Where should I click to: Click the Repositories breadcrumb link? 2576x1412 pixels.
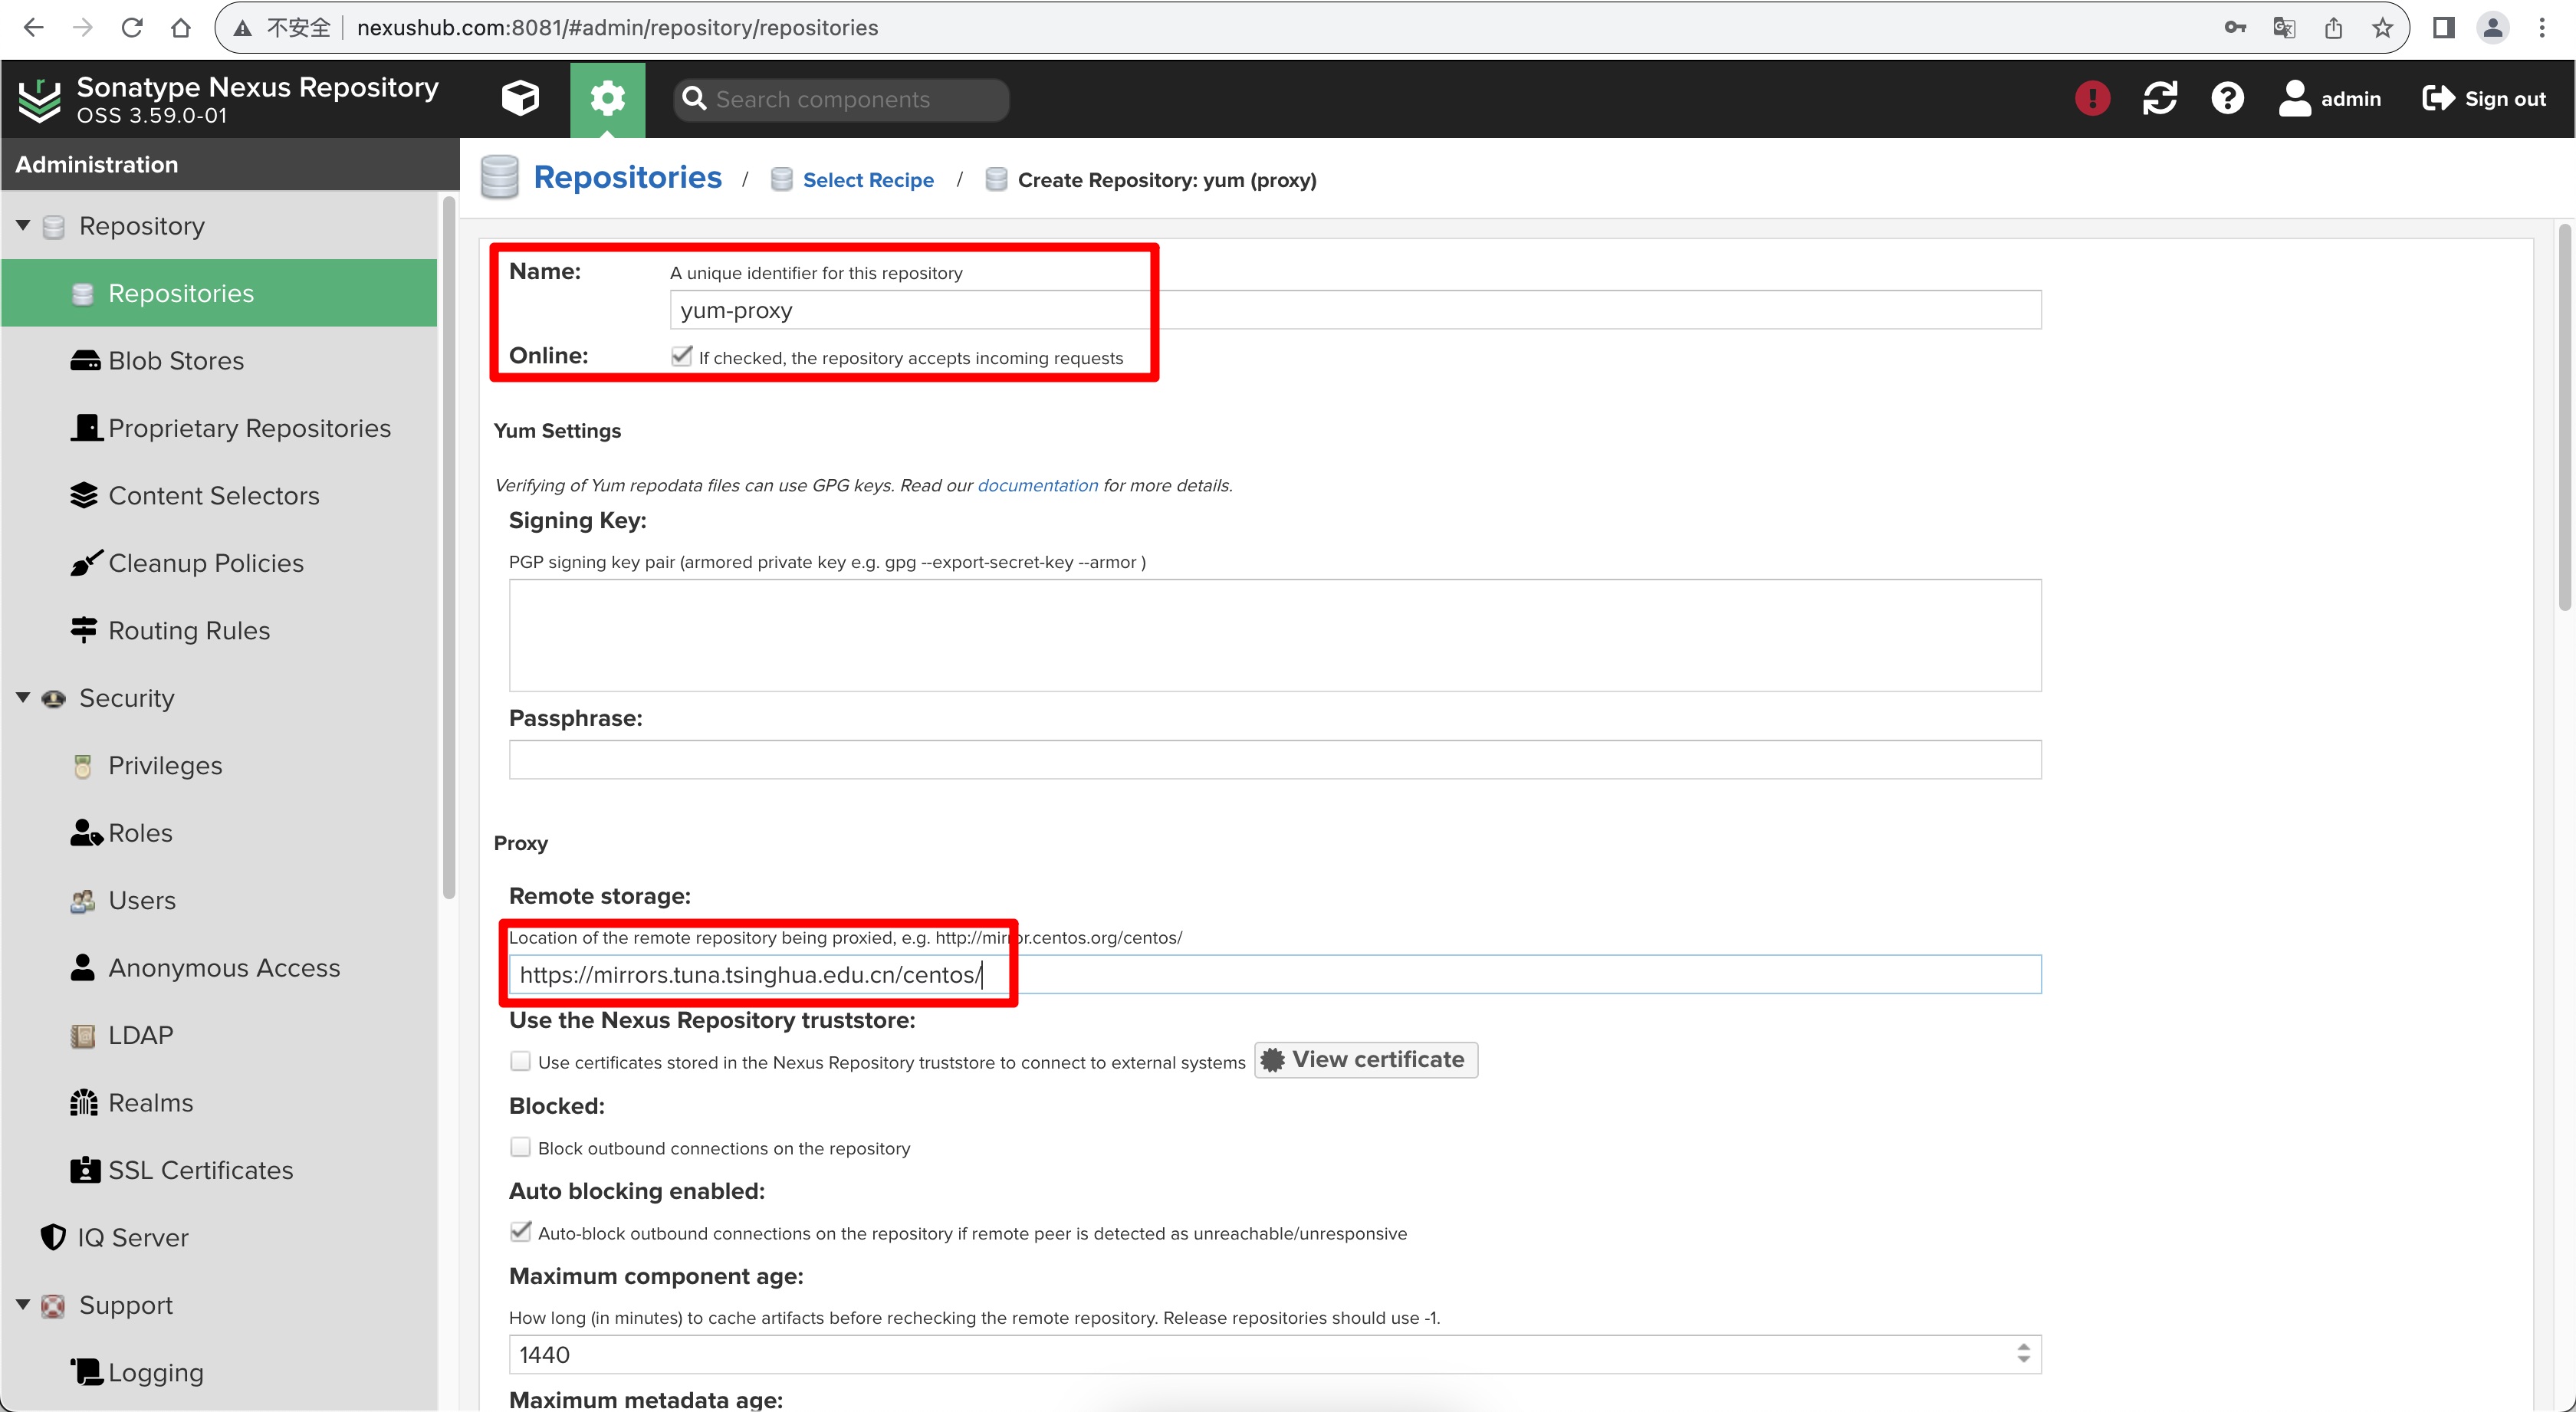pyautogui.click(x=627, y=177)
